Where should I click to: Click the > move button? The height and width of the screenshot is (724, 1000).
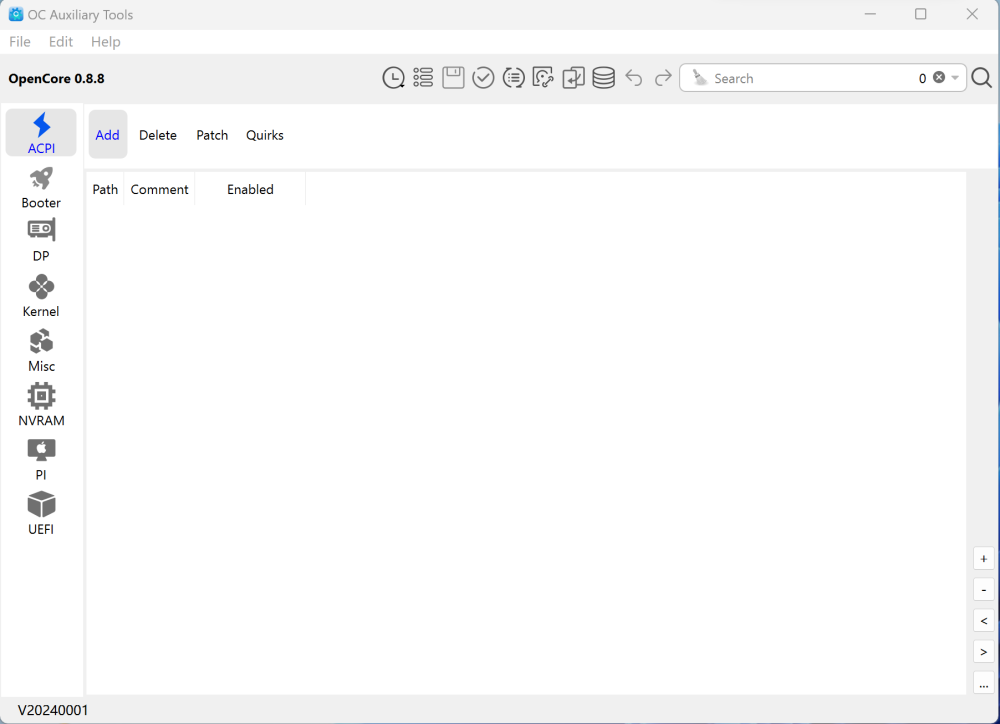[983, 652]
